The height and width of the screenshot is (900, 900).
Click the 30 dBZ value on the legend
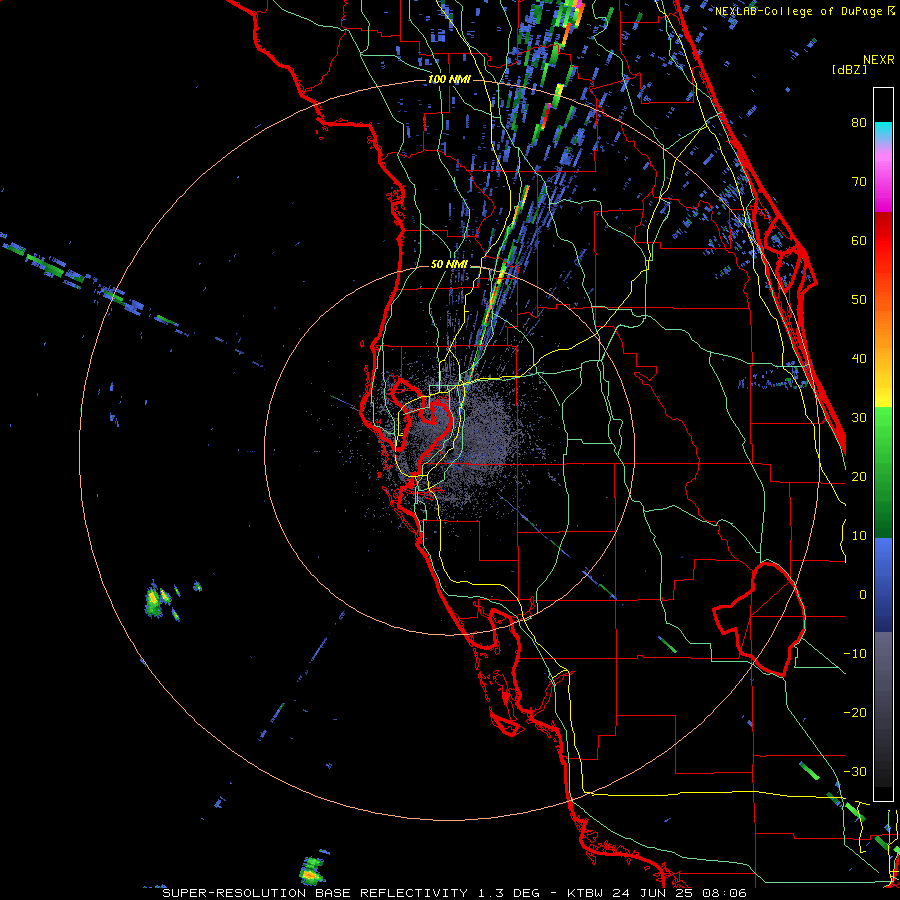point(859,418)
